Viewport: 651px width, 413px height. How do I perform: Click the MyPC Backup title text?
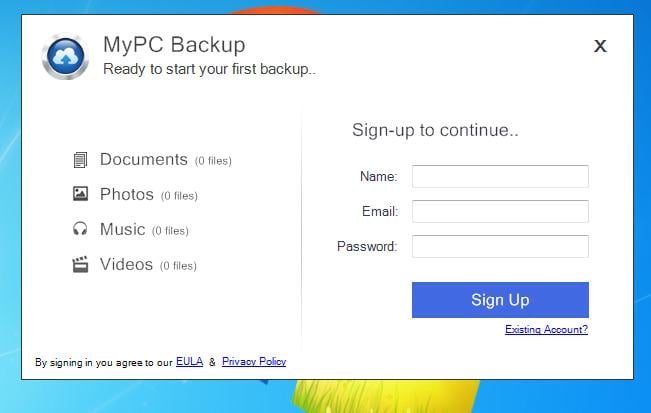coord(174,45)
